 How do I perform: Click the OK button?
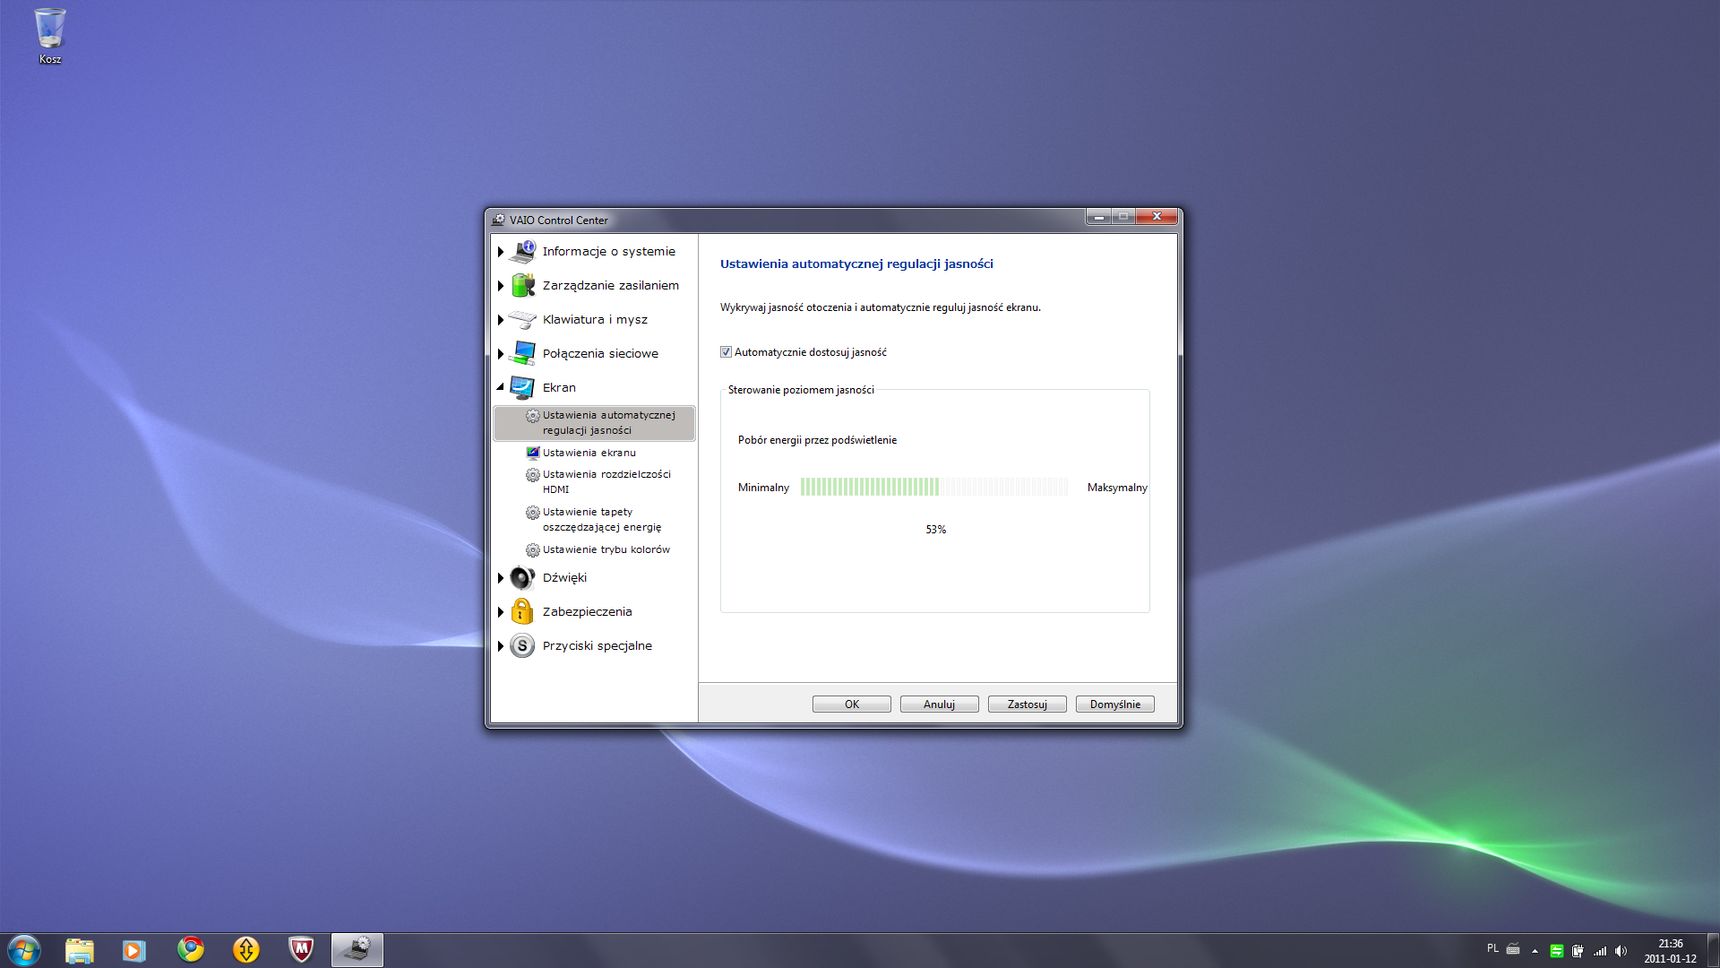click(852, 704)
